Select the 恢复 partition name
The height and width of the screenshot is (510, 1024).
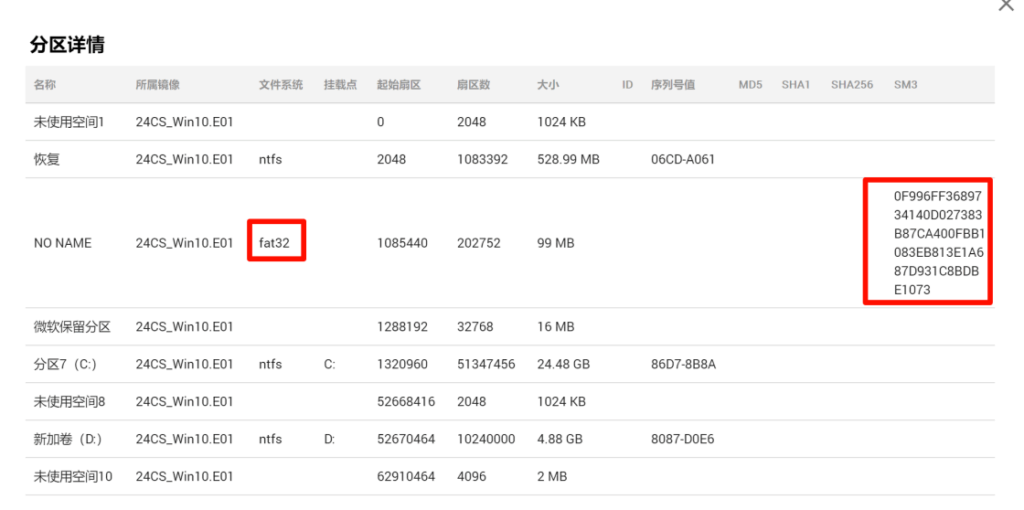47,159
